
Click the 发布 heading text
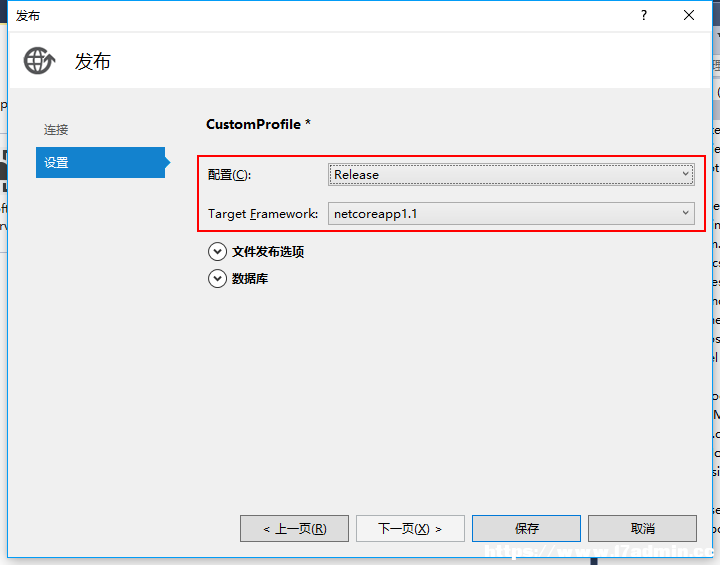(x=93, y=62)
